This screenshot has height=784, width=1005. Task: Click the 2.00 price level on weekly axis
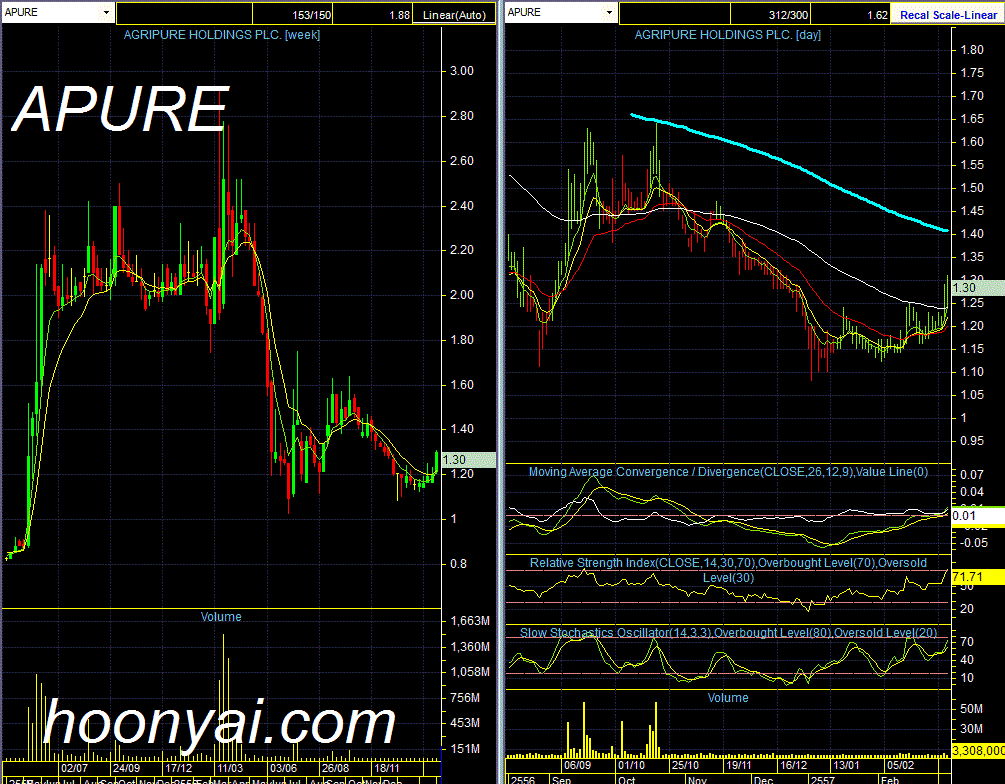[x=461, y=294]
